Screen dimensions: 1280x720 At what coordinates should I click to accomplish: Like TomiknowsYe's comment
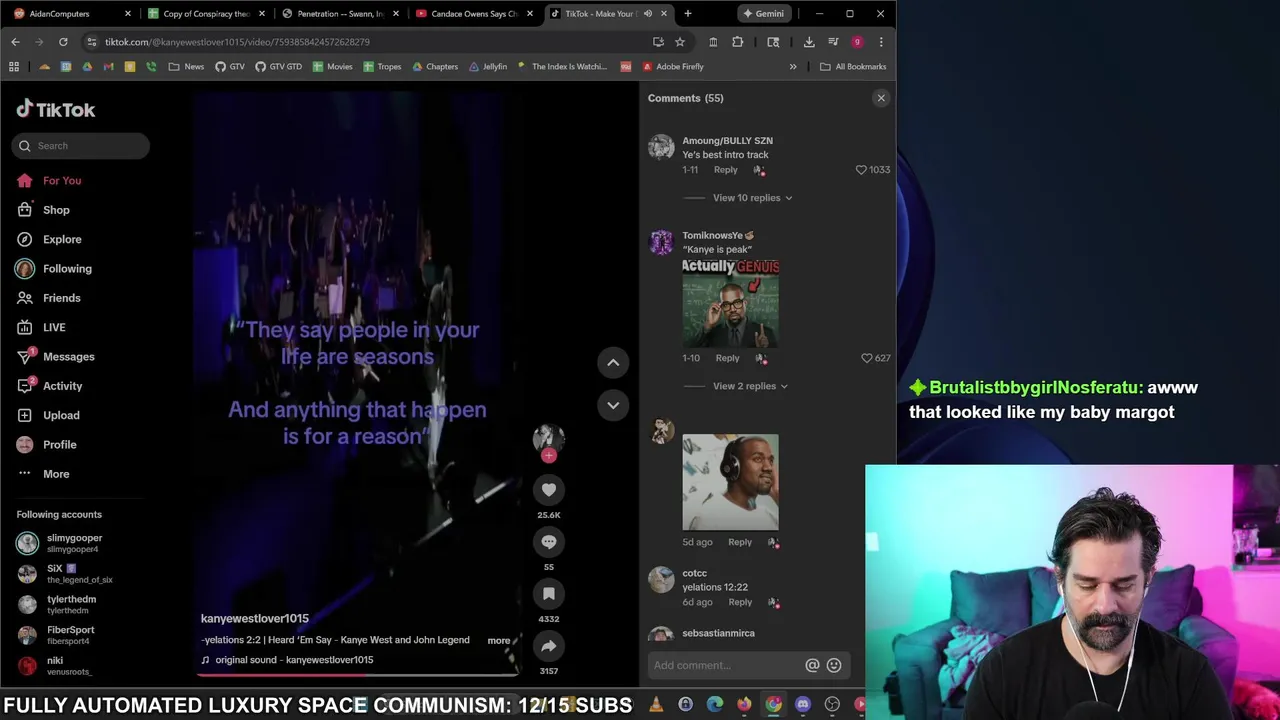click(867, 358)
